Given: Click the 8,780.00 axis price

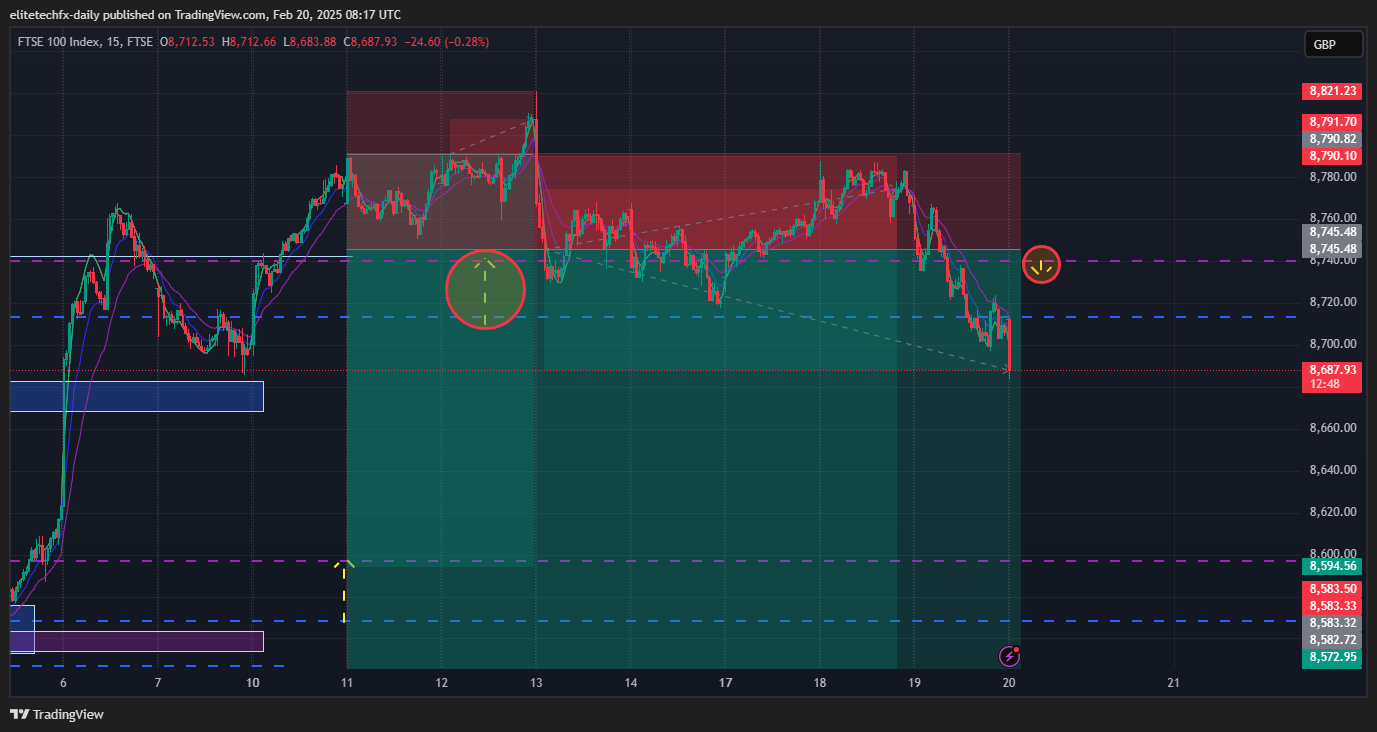Looking at the screenshot, I should coord(1332,177).
